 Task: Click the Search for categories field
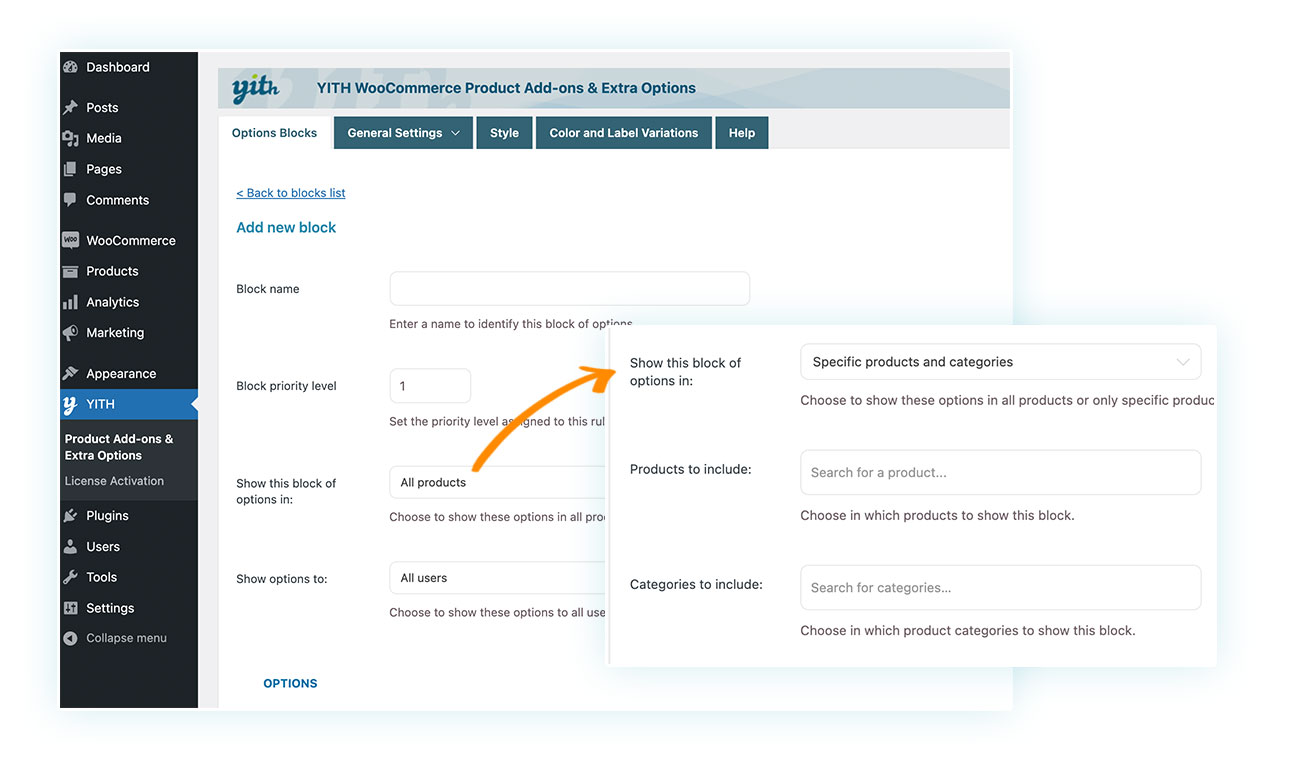click(x=1001, y=588)
